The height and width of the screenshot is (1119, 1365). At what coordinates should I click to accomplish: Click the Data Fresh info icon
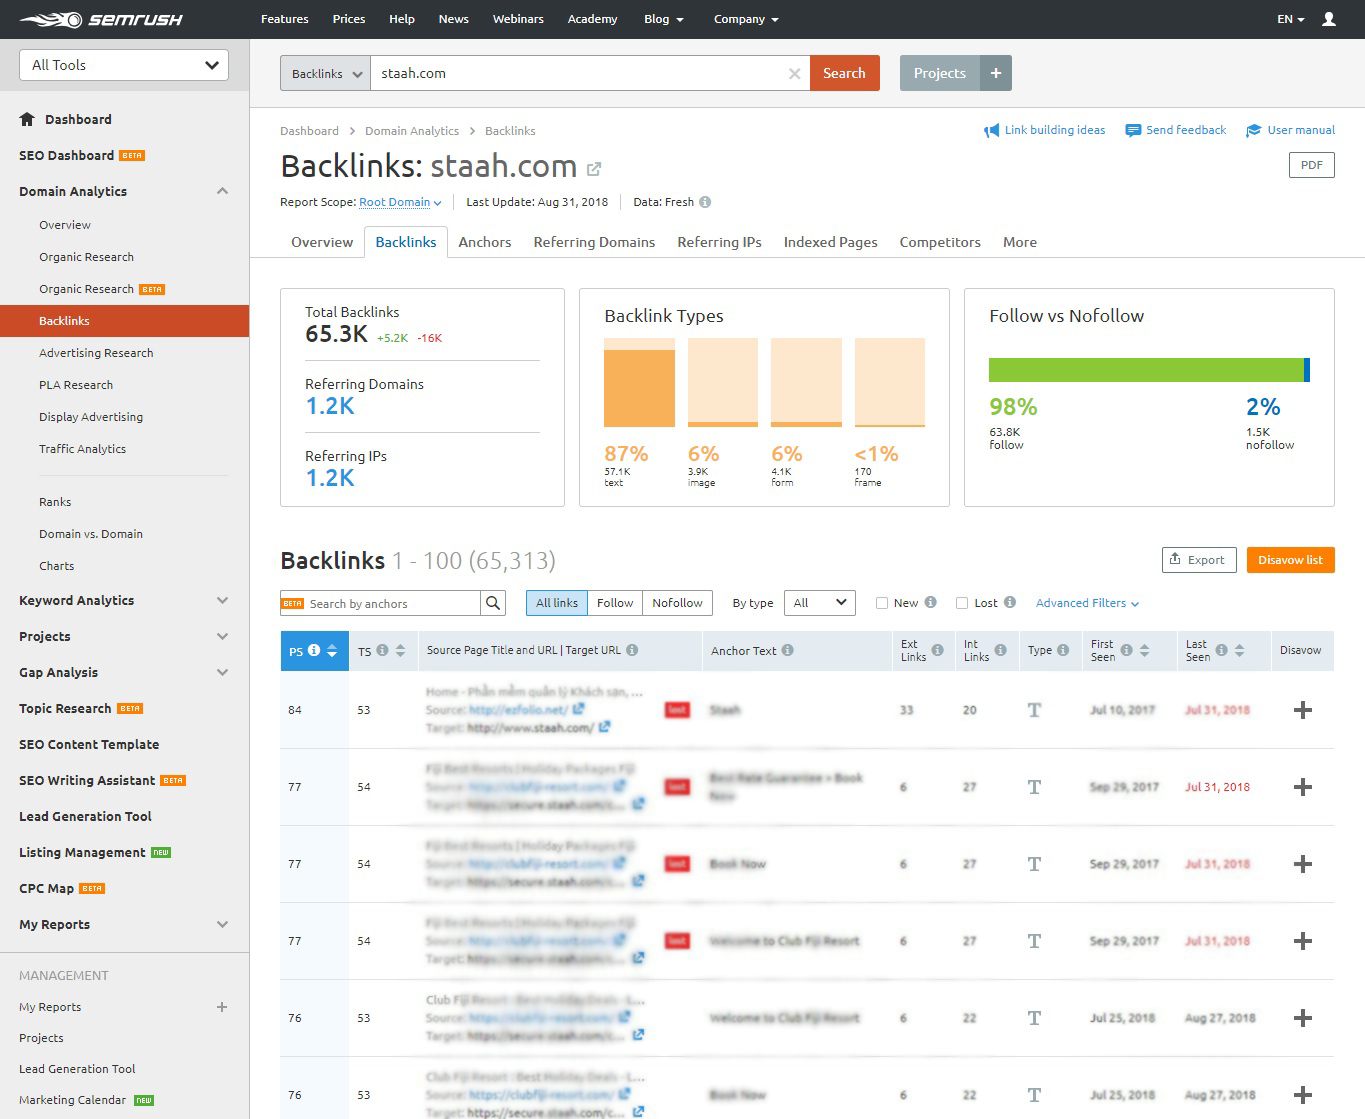click(705, 202)
